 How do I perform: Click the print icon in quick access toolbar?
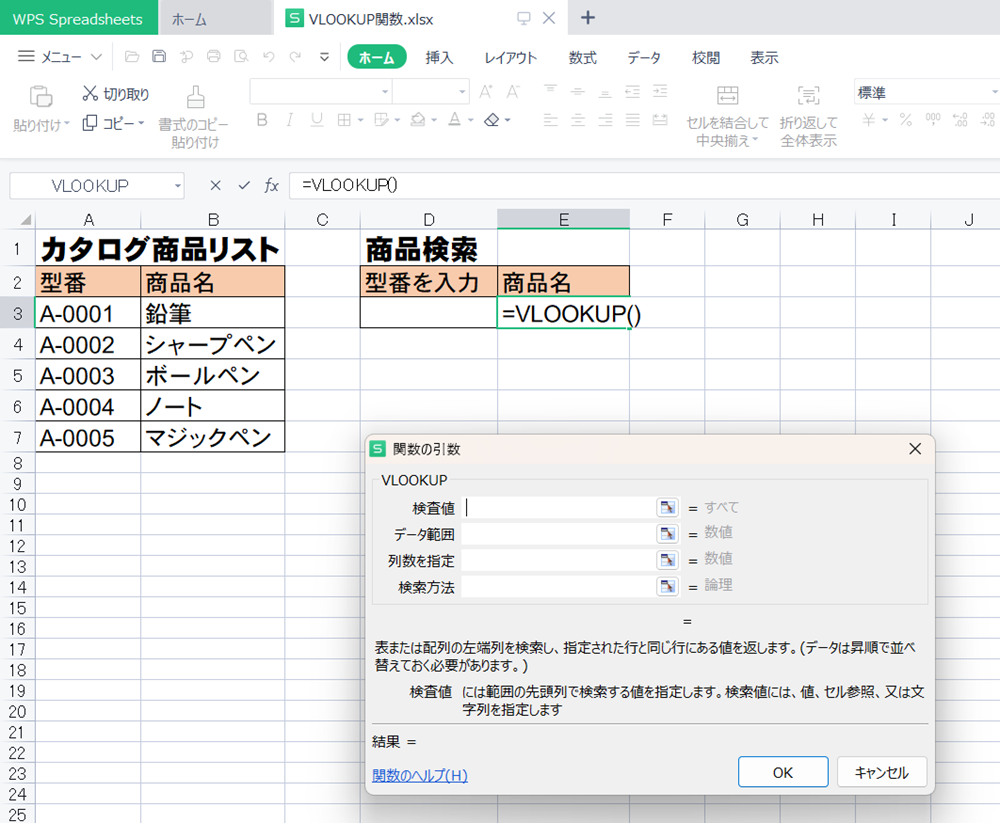tap(214, 57)
